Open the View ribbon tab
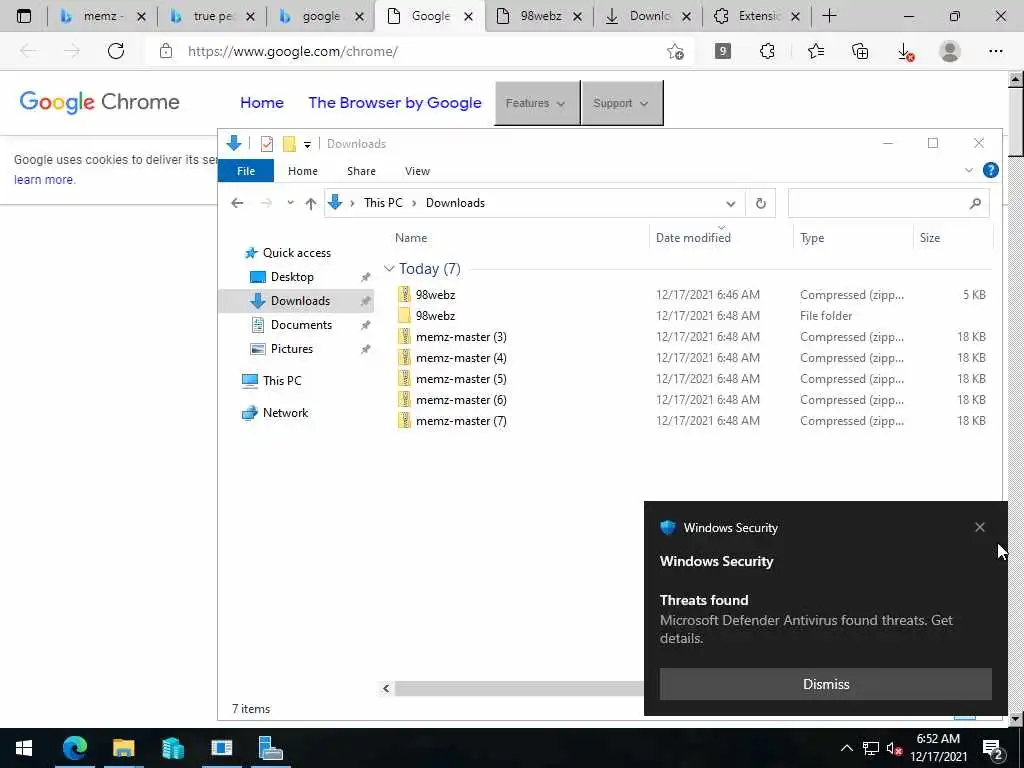 pos(417,171)
